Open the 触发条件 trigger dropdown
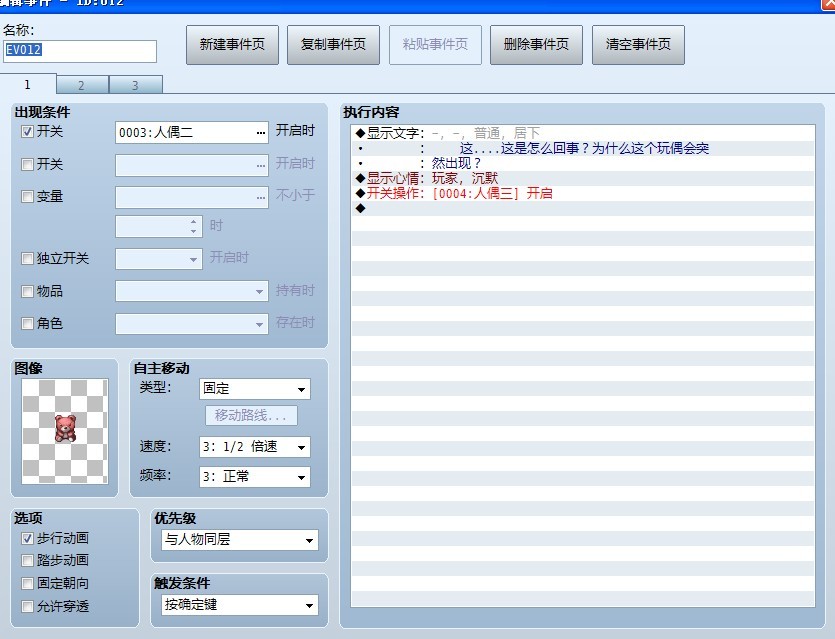Screen dimensions: 835x639 tap(240, 605)
